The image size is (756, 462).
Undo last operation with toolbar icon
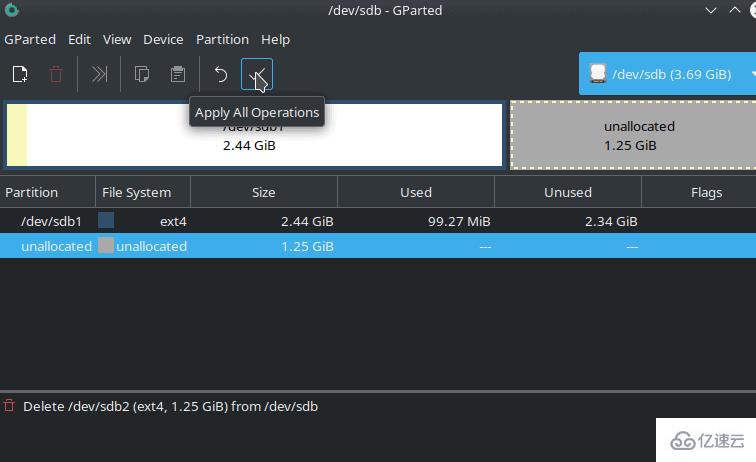[220, 74]
